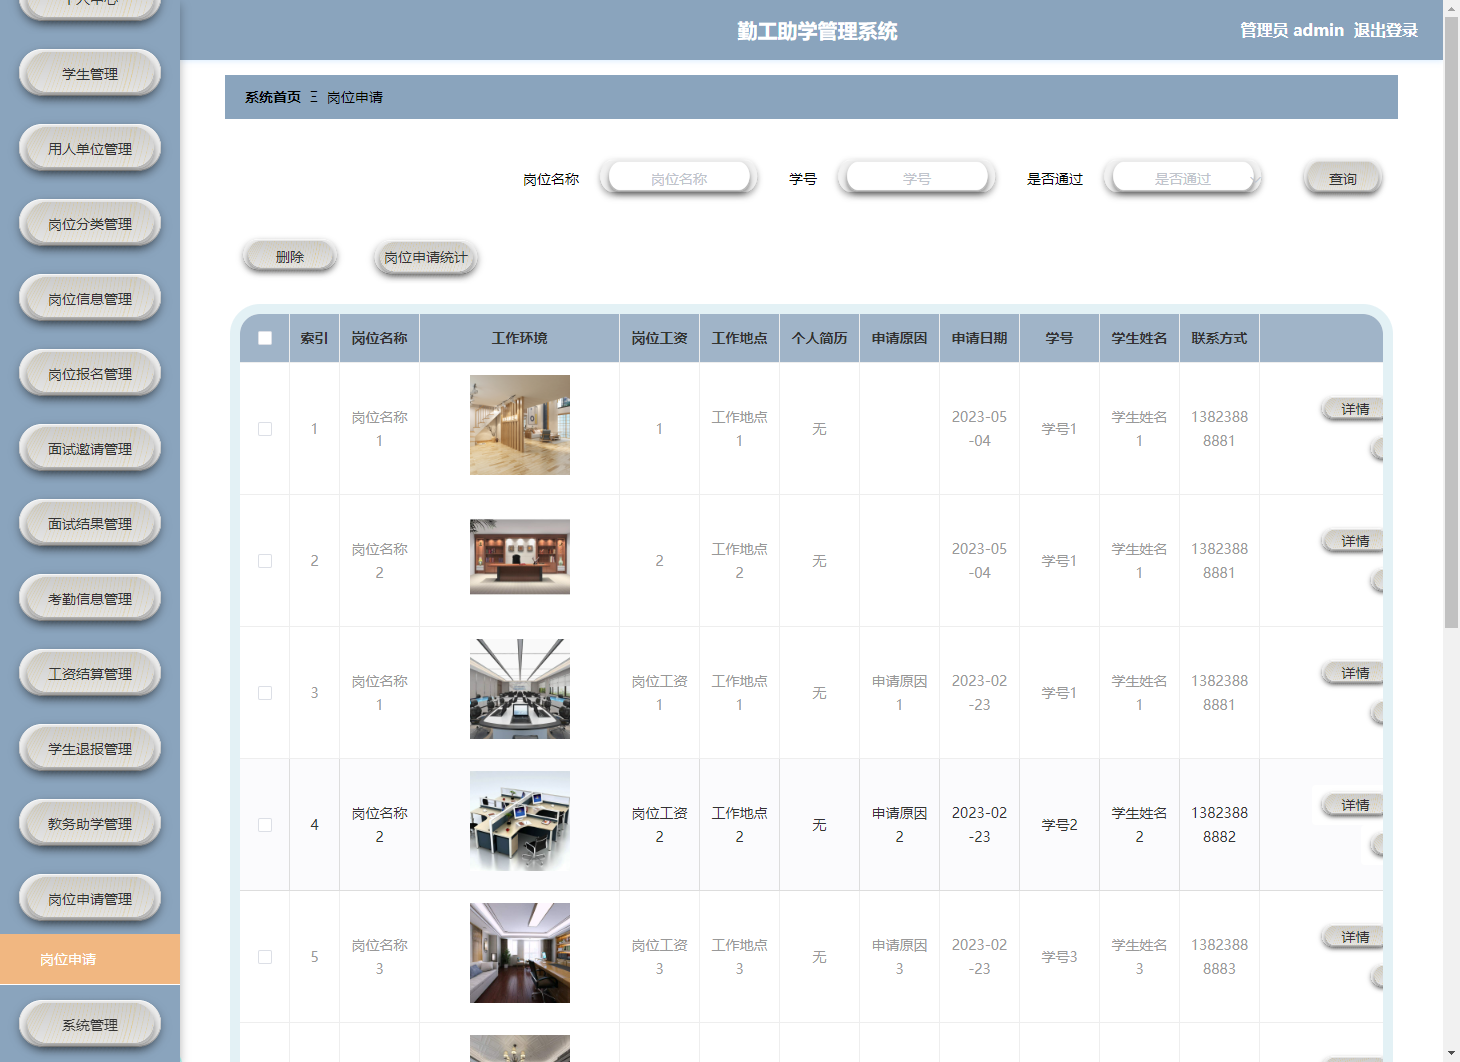
Task: Open 面试邀请管理 menu
Action: click(90, 448)
